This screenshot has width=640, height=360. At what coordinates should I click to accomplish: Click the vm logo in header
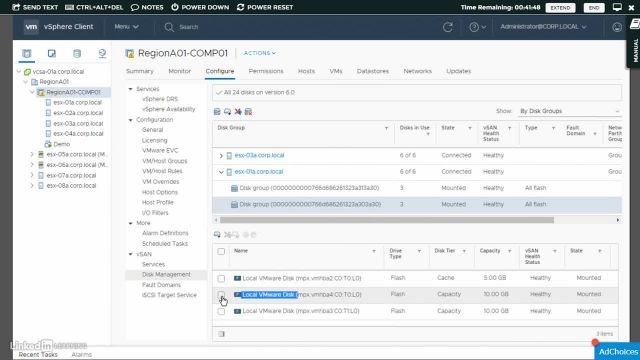coord(31,27)
